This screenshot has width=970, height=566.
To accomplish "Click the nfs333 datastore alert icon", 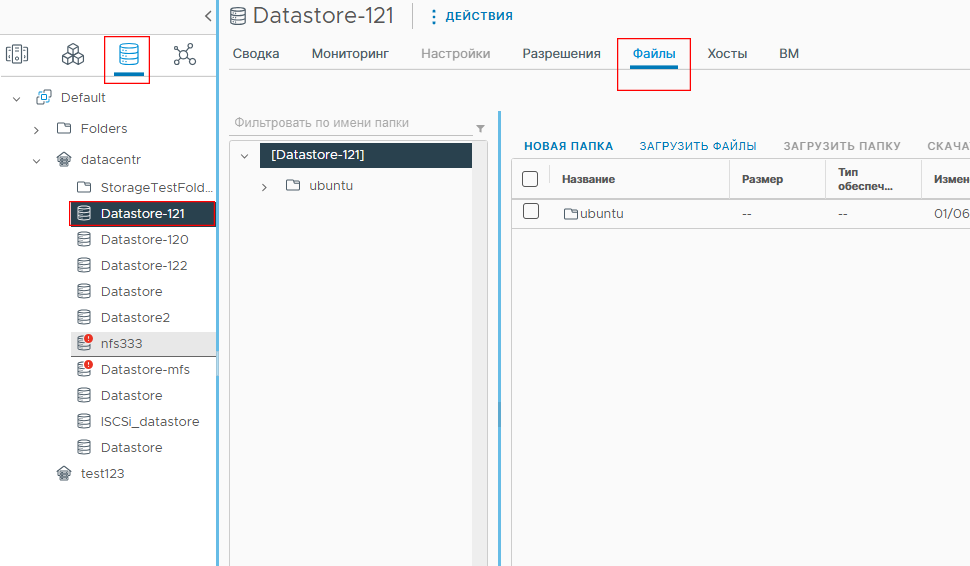I will click(84, 343).
